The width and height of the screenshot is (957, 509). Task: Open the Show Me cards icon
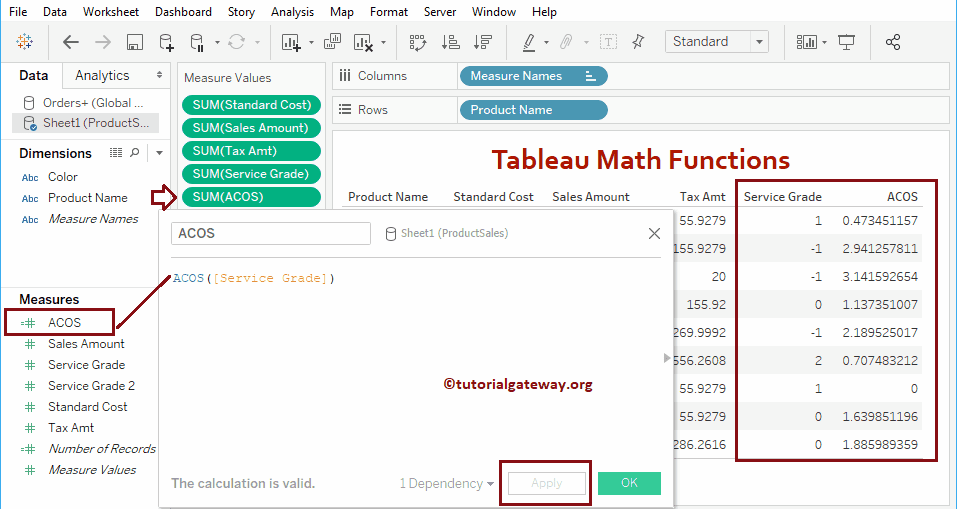coord(807,42)
